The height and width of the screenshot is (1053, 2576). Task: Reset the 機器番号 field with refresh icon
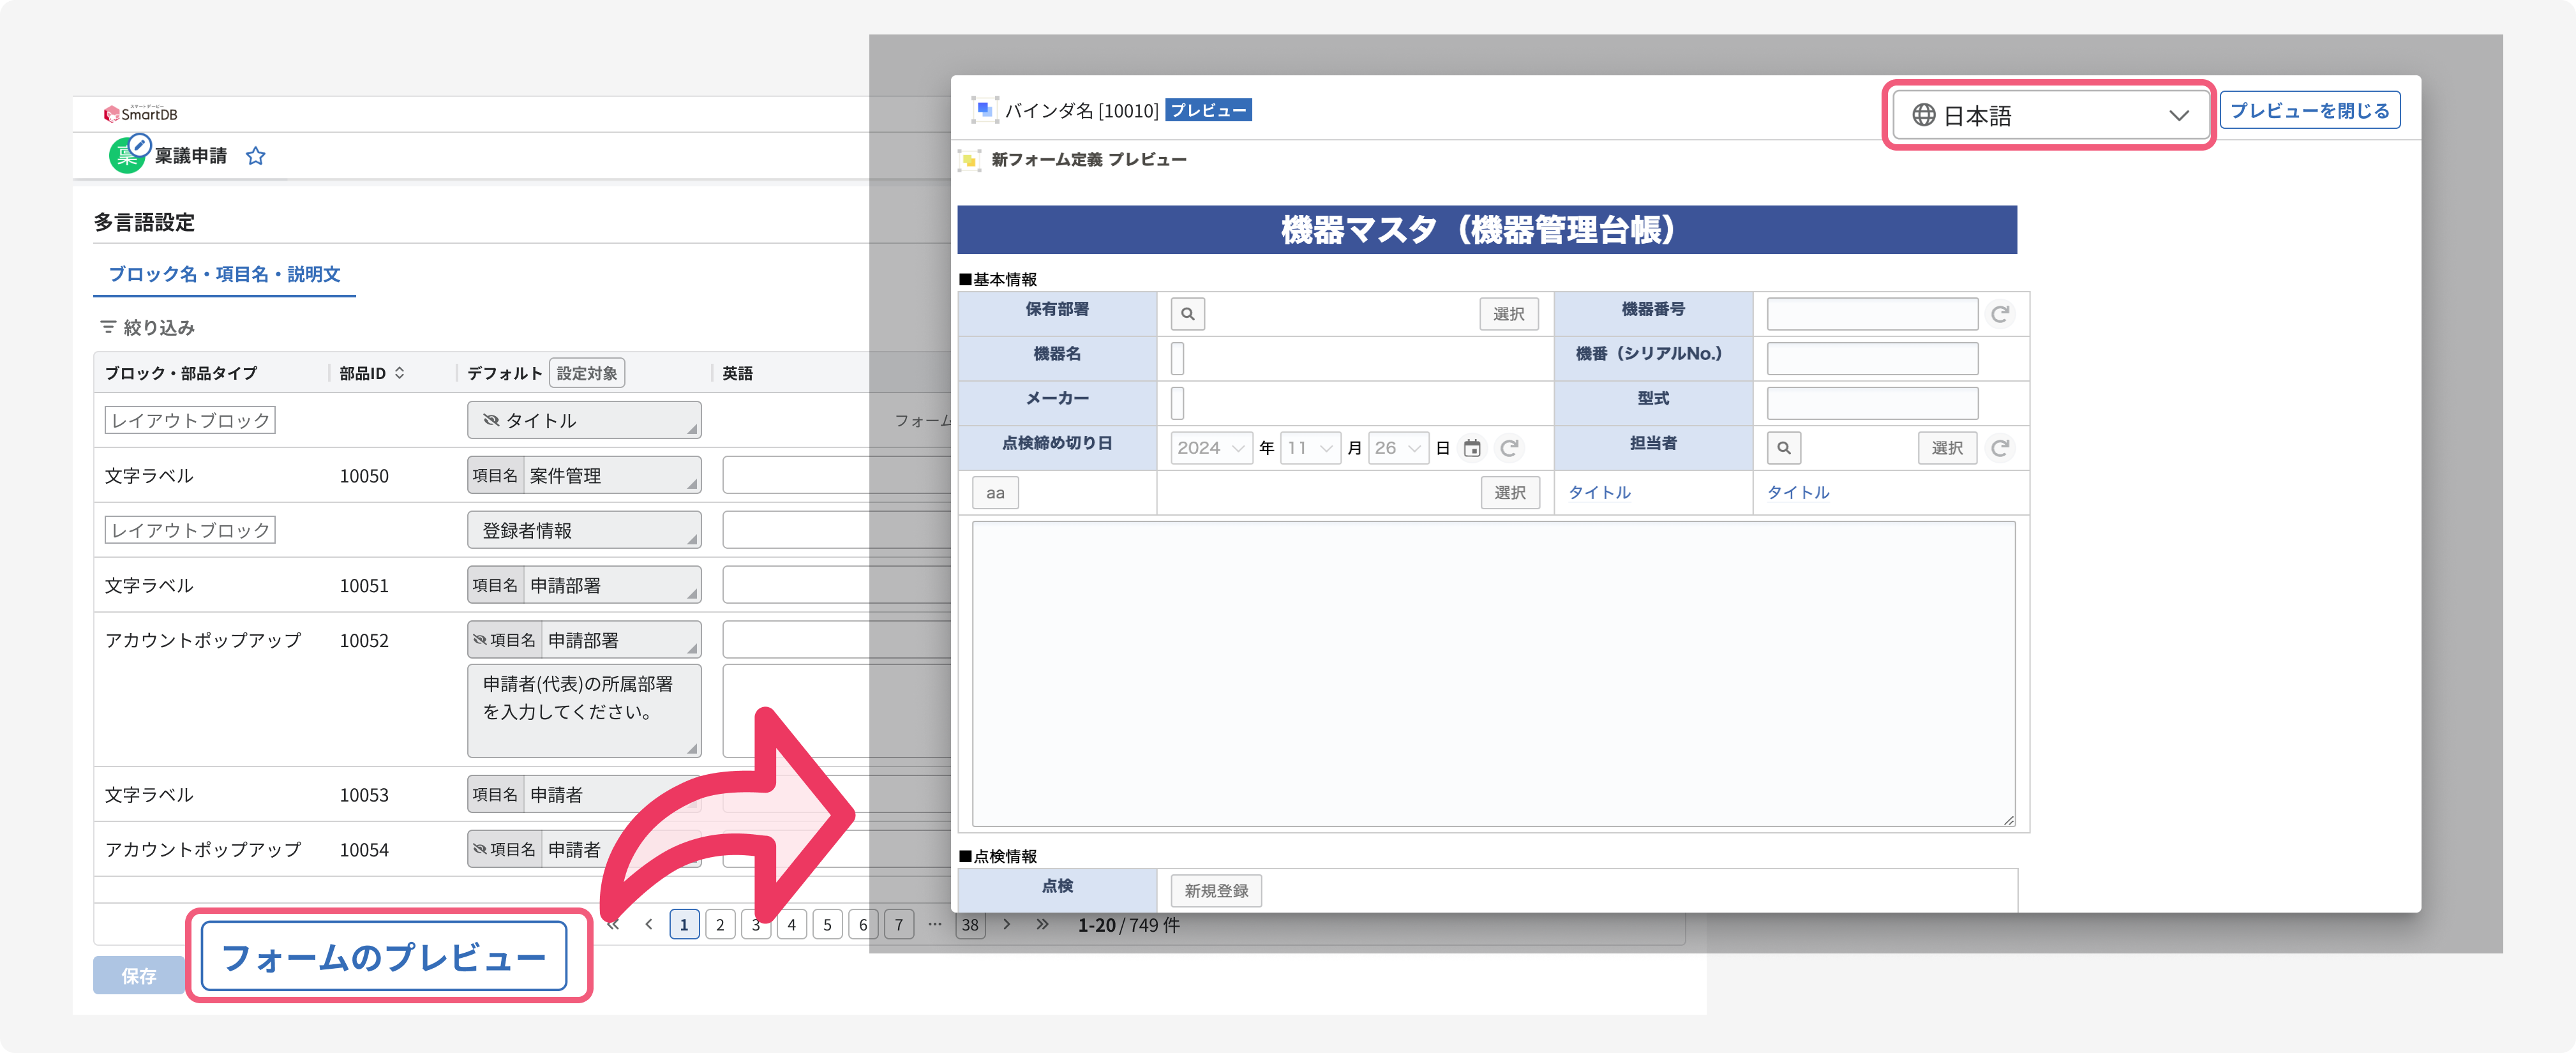tap(2000, 314)
